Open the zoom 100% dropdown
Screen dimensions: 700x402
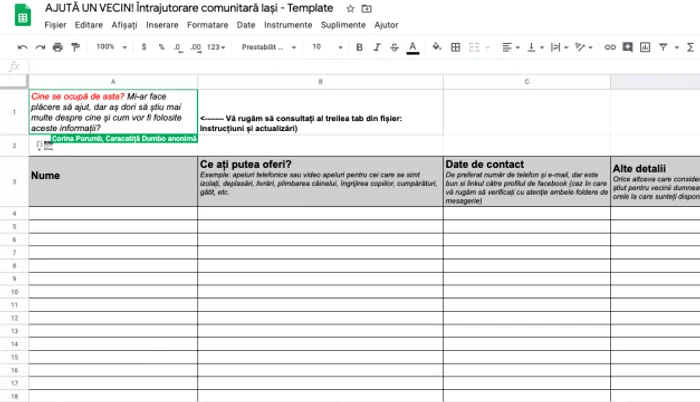[111, 47]
